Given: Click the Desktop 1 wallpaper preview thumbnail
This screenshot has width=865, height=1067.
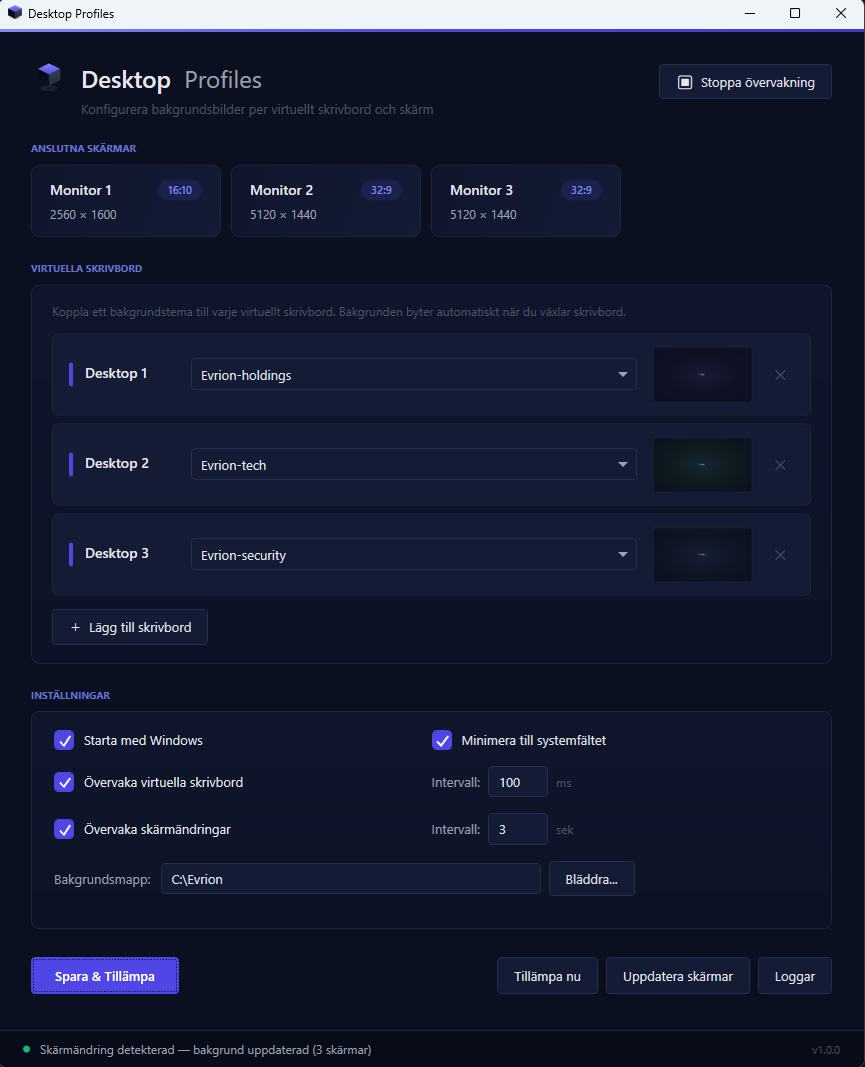Looking at the screenshot, I should pyautogui.click(x=702, y=375).
